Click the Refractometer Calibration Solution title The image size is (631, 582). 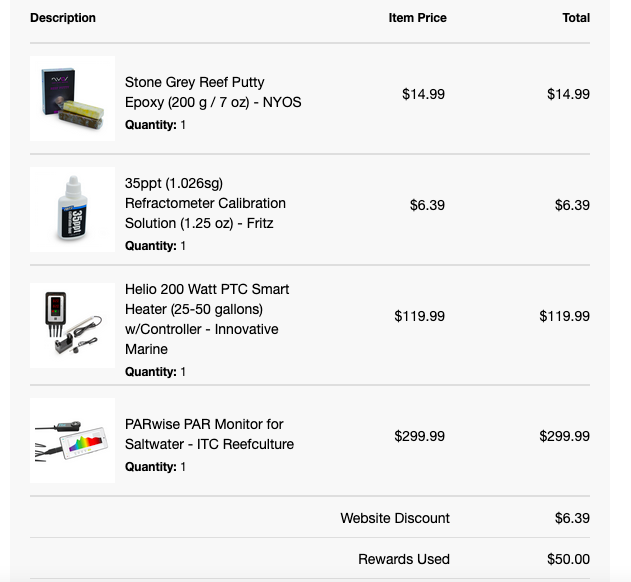point(205,203)
